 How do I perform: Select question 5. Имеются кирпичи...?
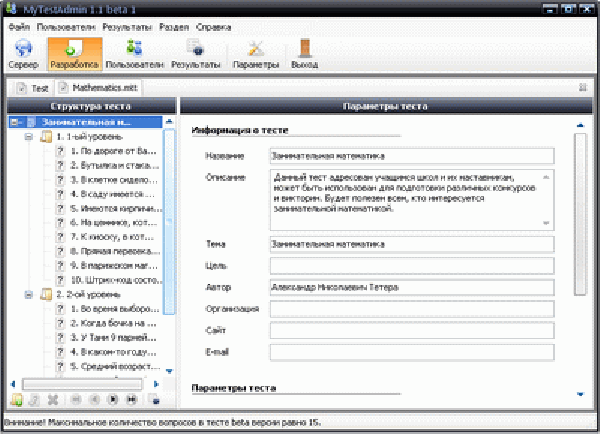point(116,209)
